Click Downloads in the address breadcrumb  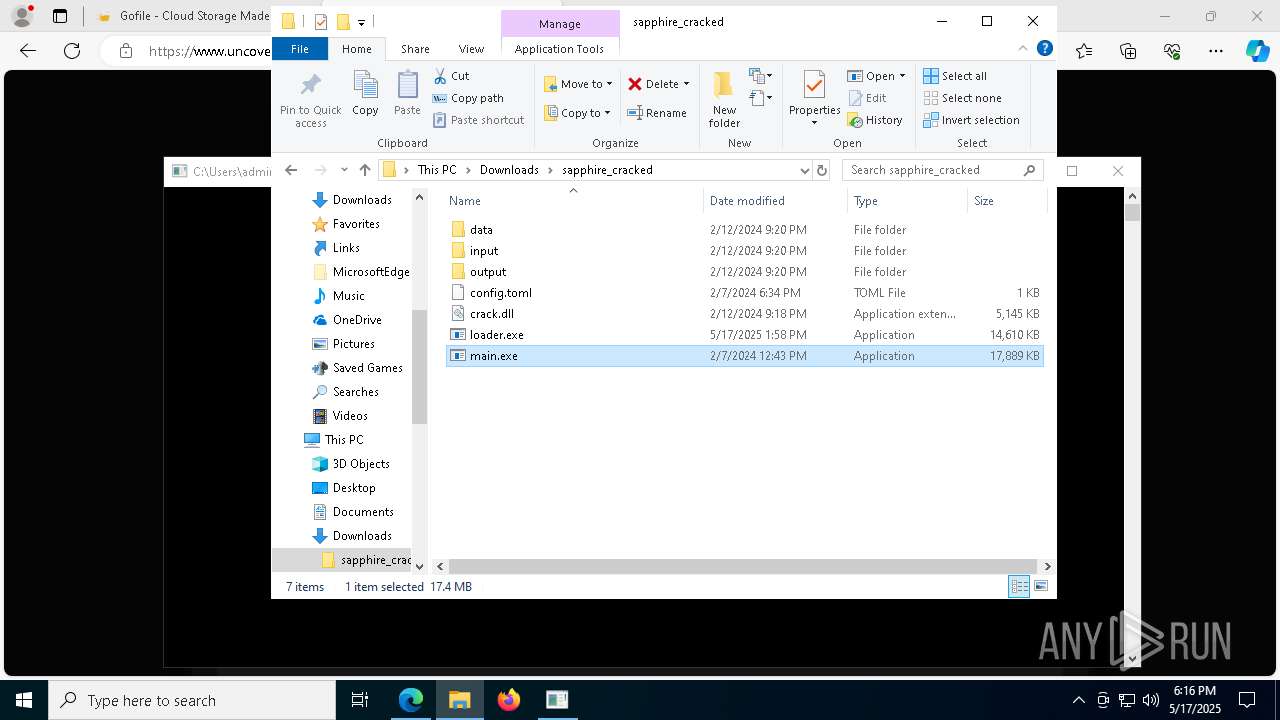click(509, 170)
